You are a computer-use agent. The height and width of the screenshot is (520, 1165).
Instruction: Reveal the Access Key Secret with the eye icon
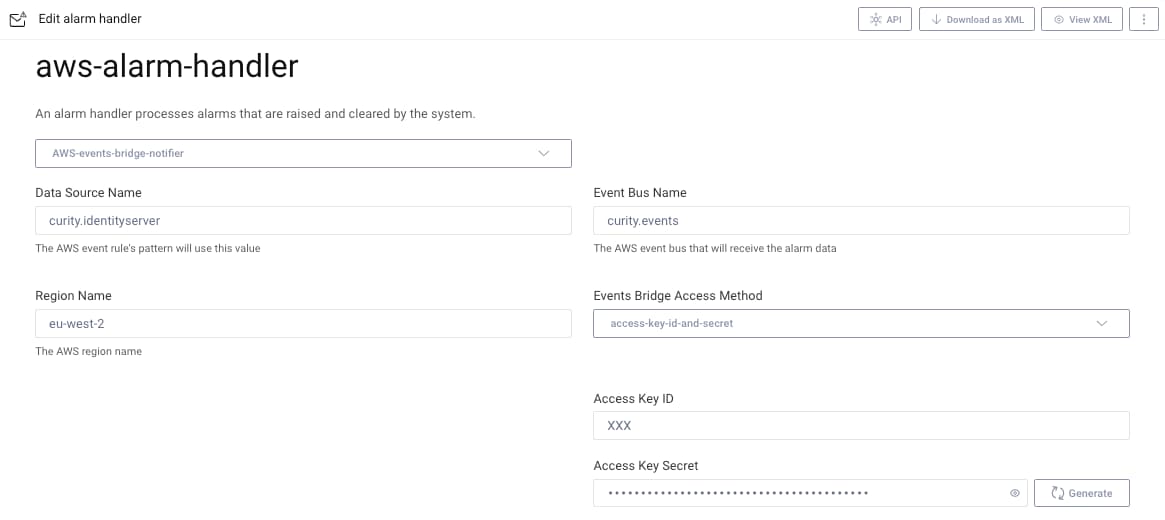(1014, 493)
